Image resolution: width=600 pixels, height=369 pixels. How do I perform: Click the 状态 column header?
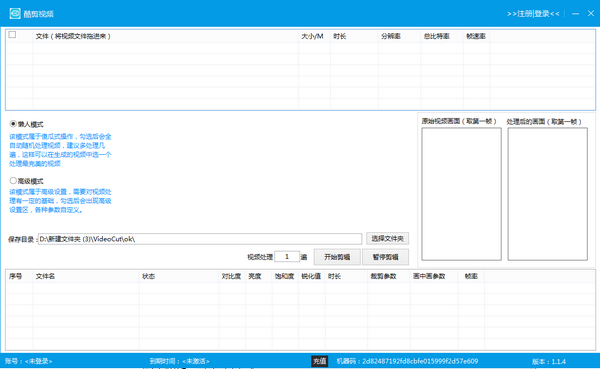179,276
